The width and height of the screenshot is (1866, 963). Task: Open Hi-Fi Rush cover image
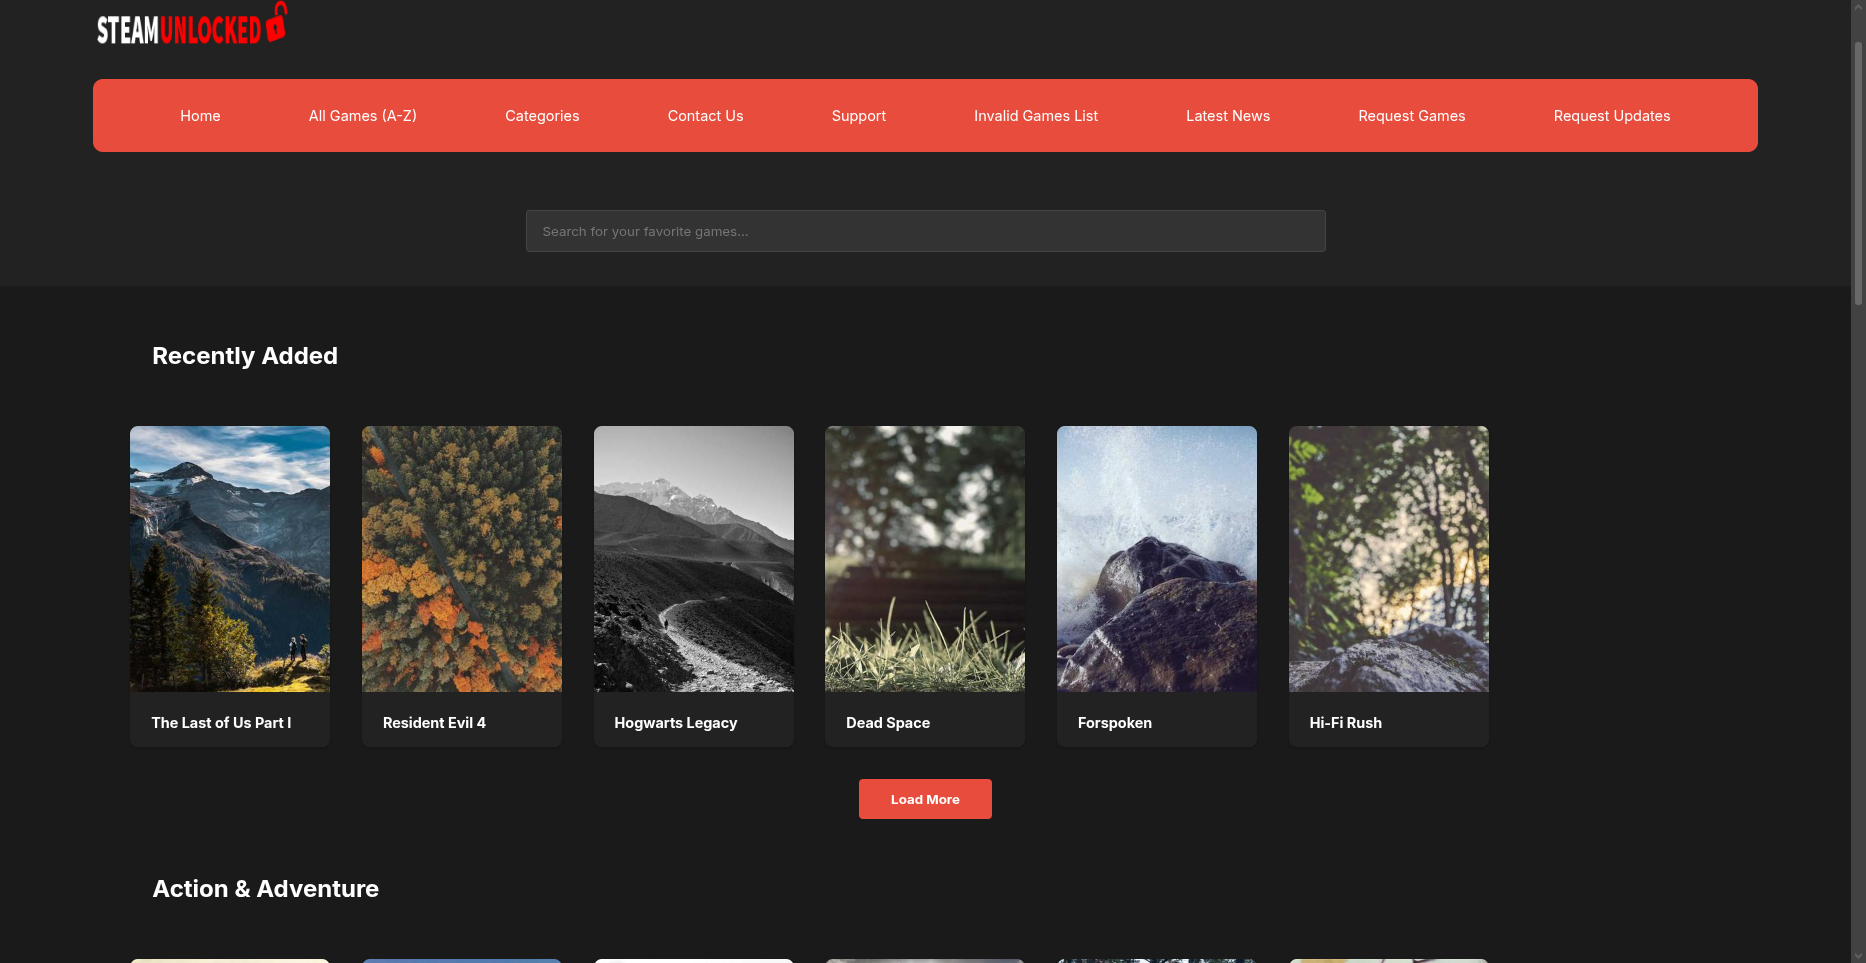coord(1389,559)
